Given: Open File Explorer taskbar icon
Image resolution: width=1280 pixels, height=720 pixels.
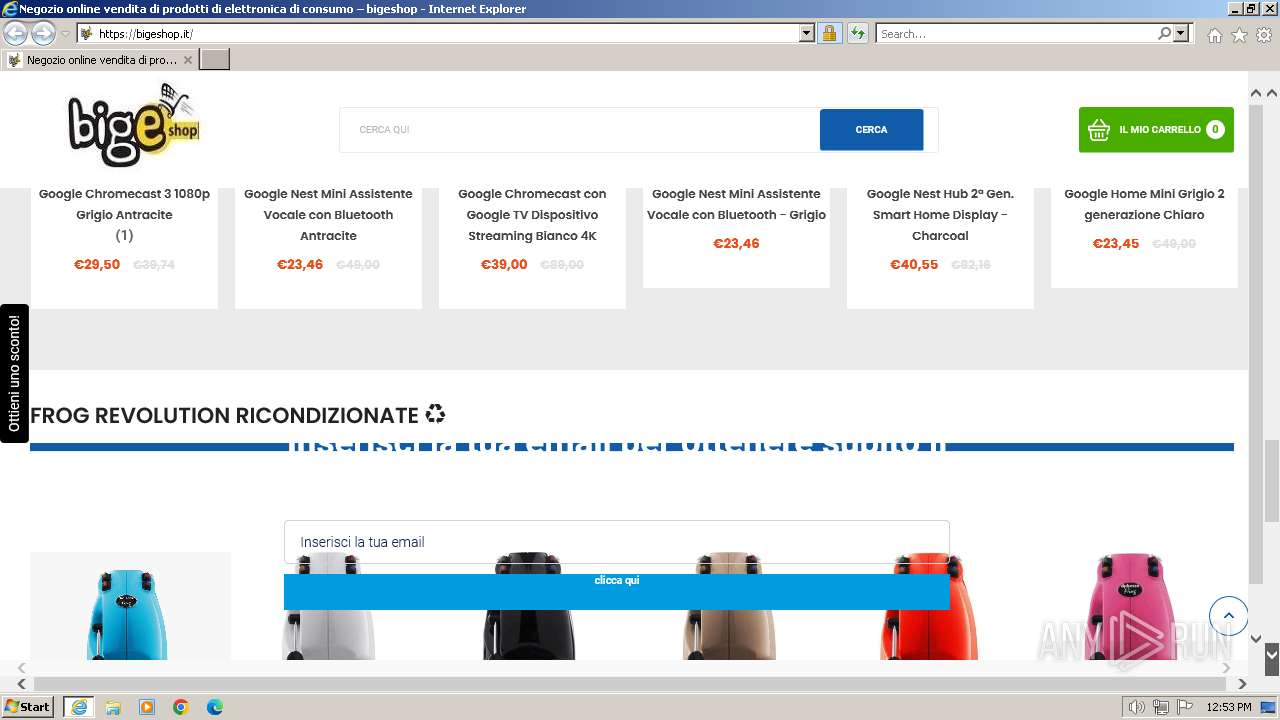Looking at the screenshot, I should coord(113,707).
